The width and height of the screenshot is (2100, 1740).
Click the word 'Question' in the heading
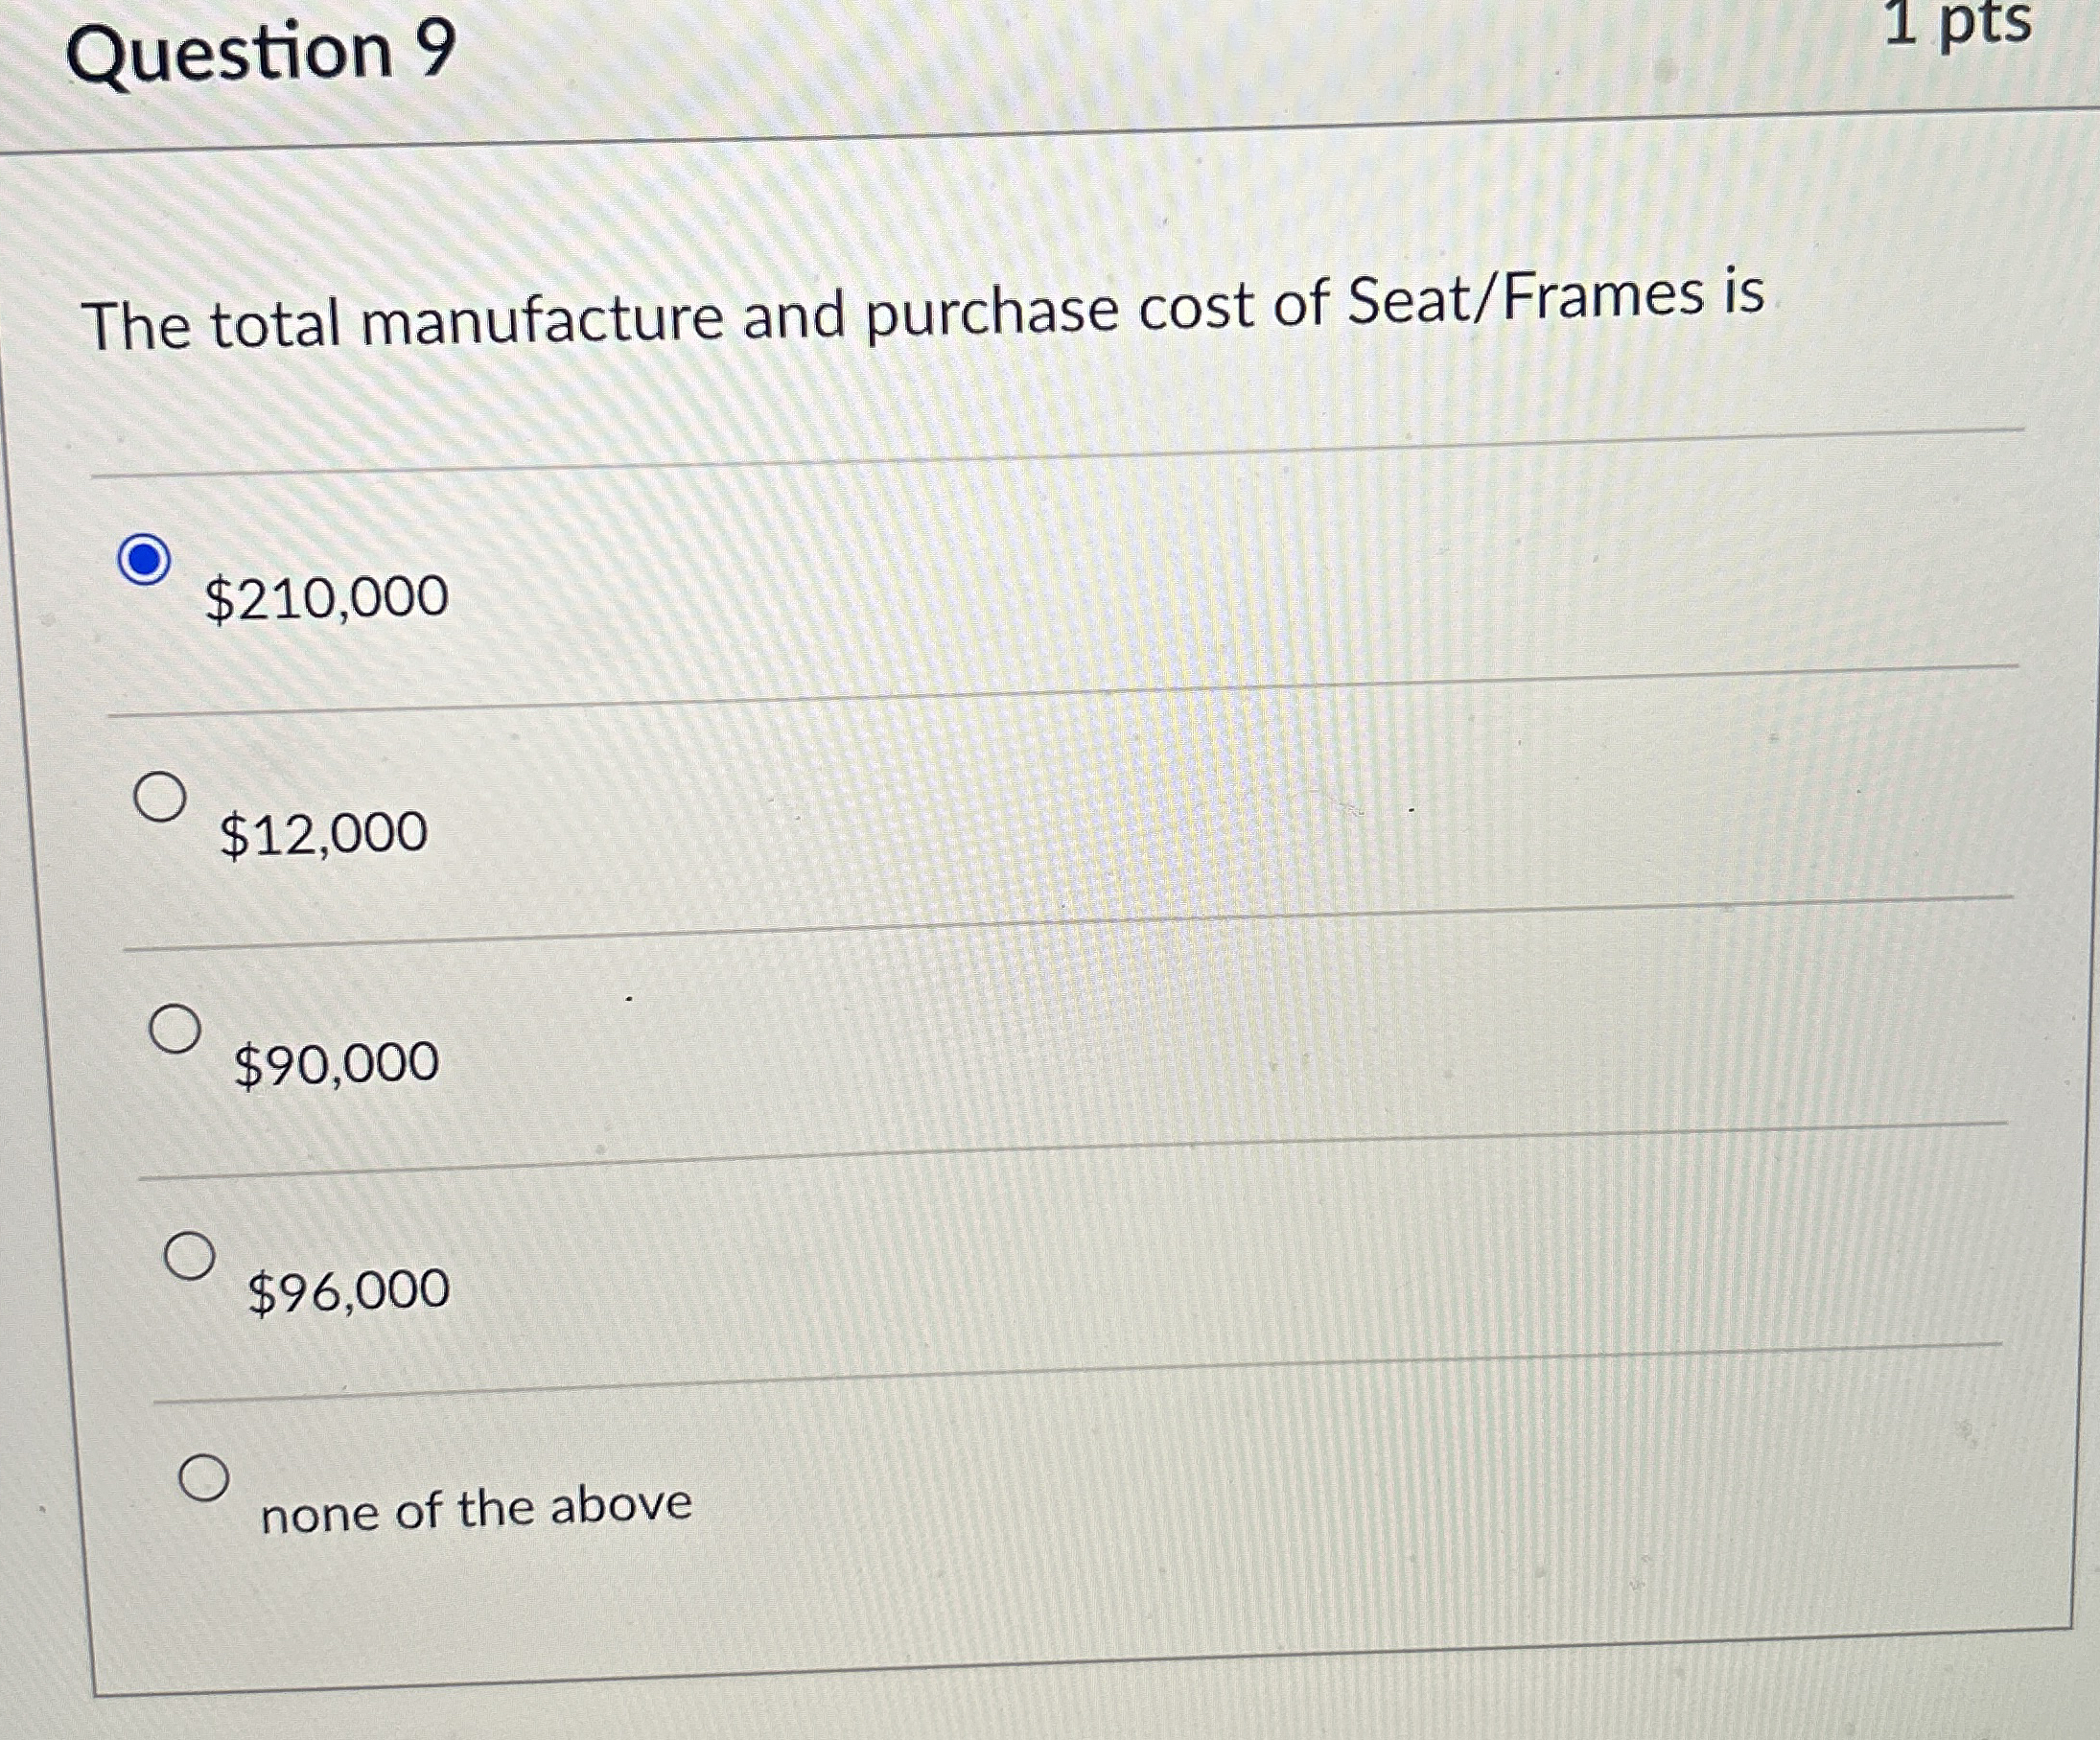[228, 52]
